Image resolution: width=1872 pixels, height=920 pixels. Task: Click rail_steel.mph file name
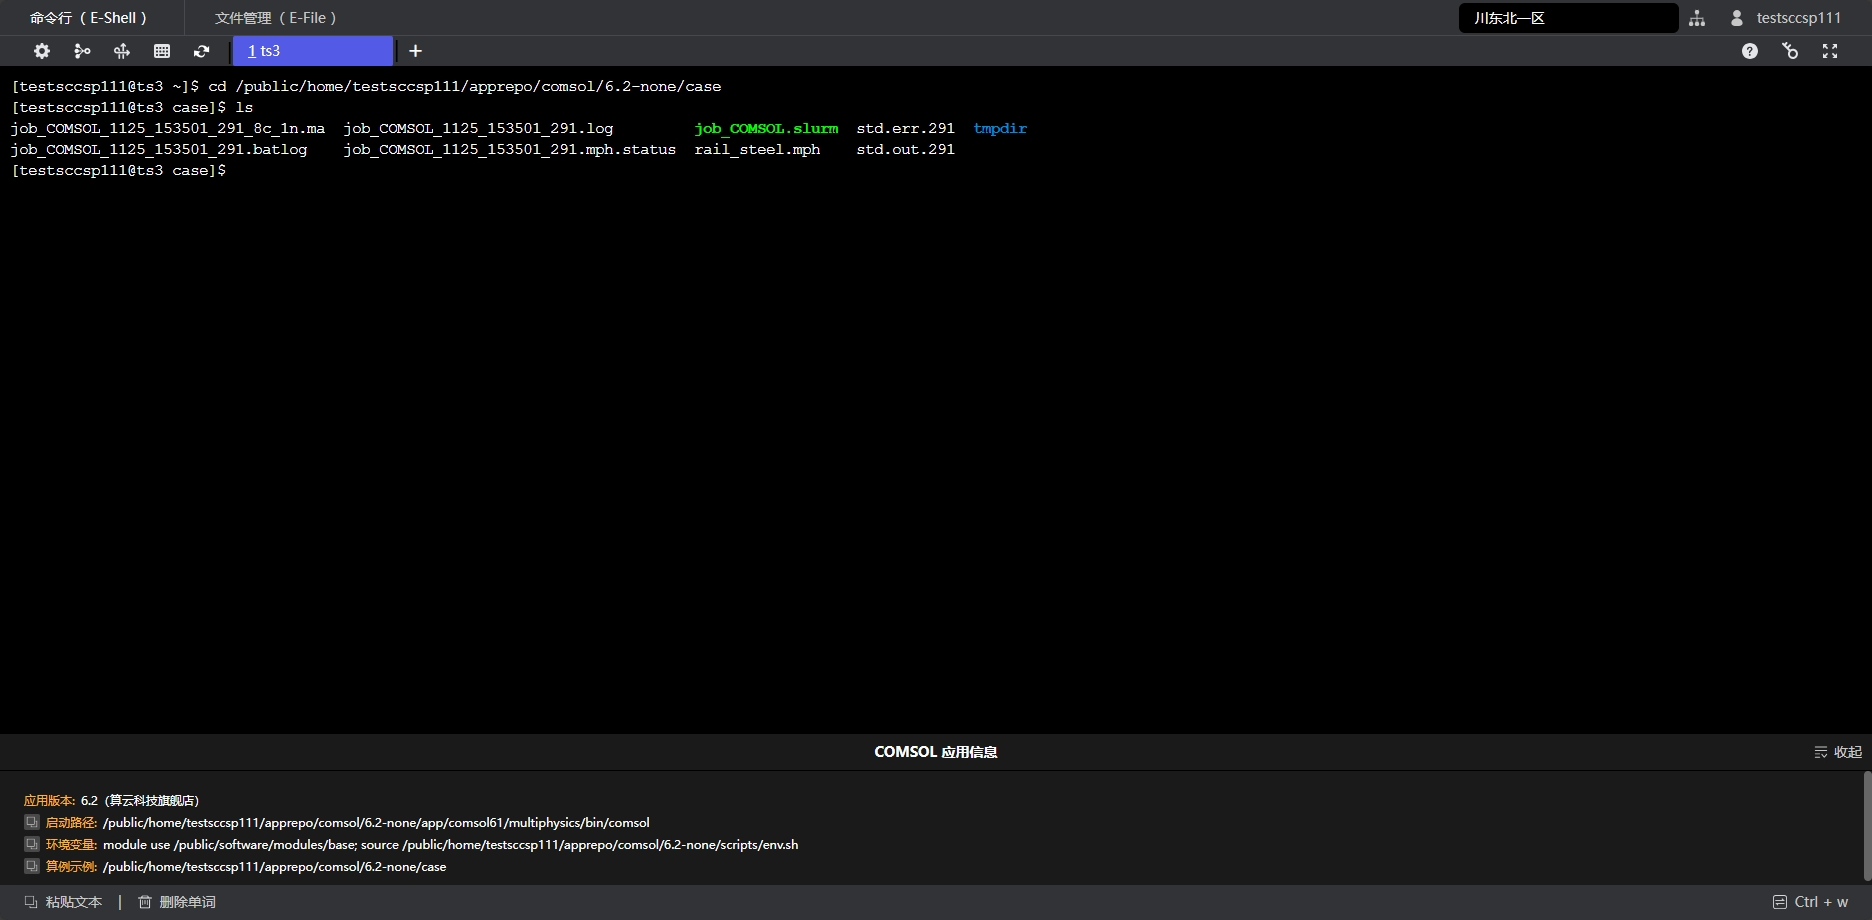click(x=757, y=149)
